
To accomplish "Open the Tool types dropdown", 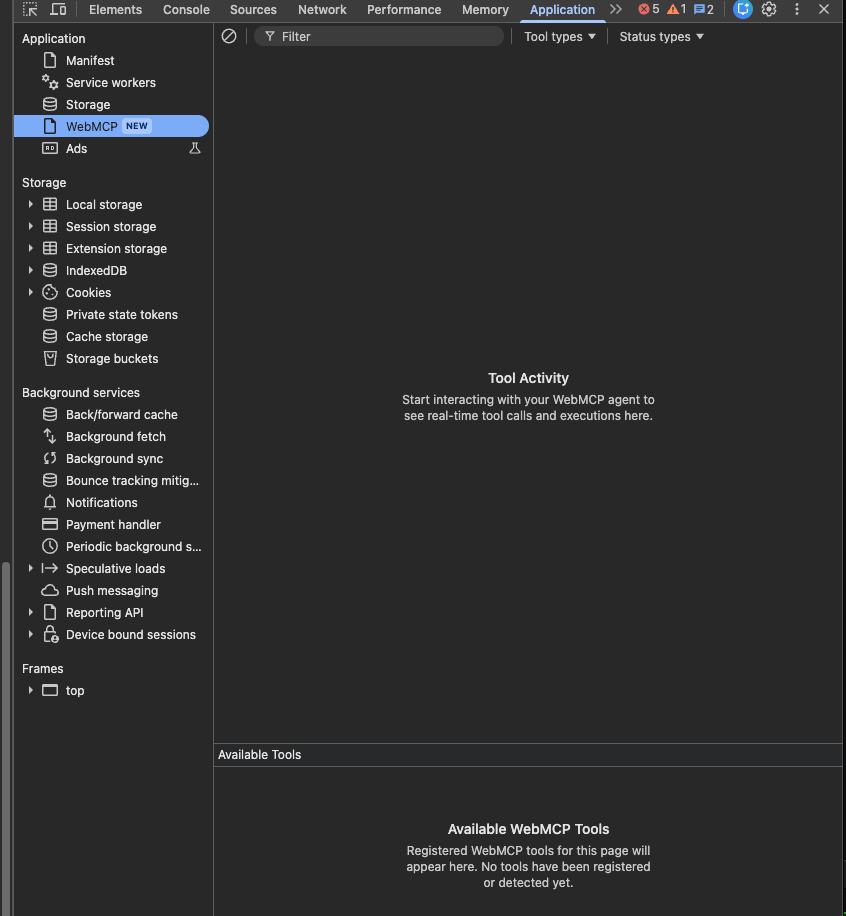I will click(560, 36).
